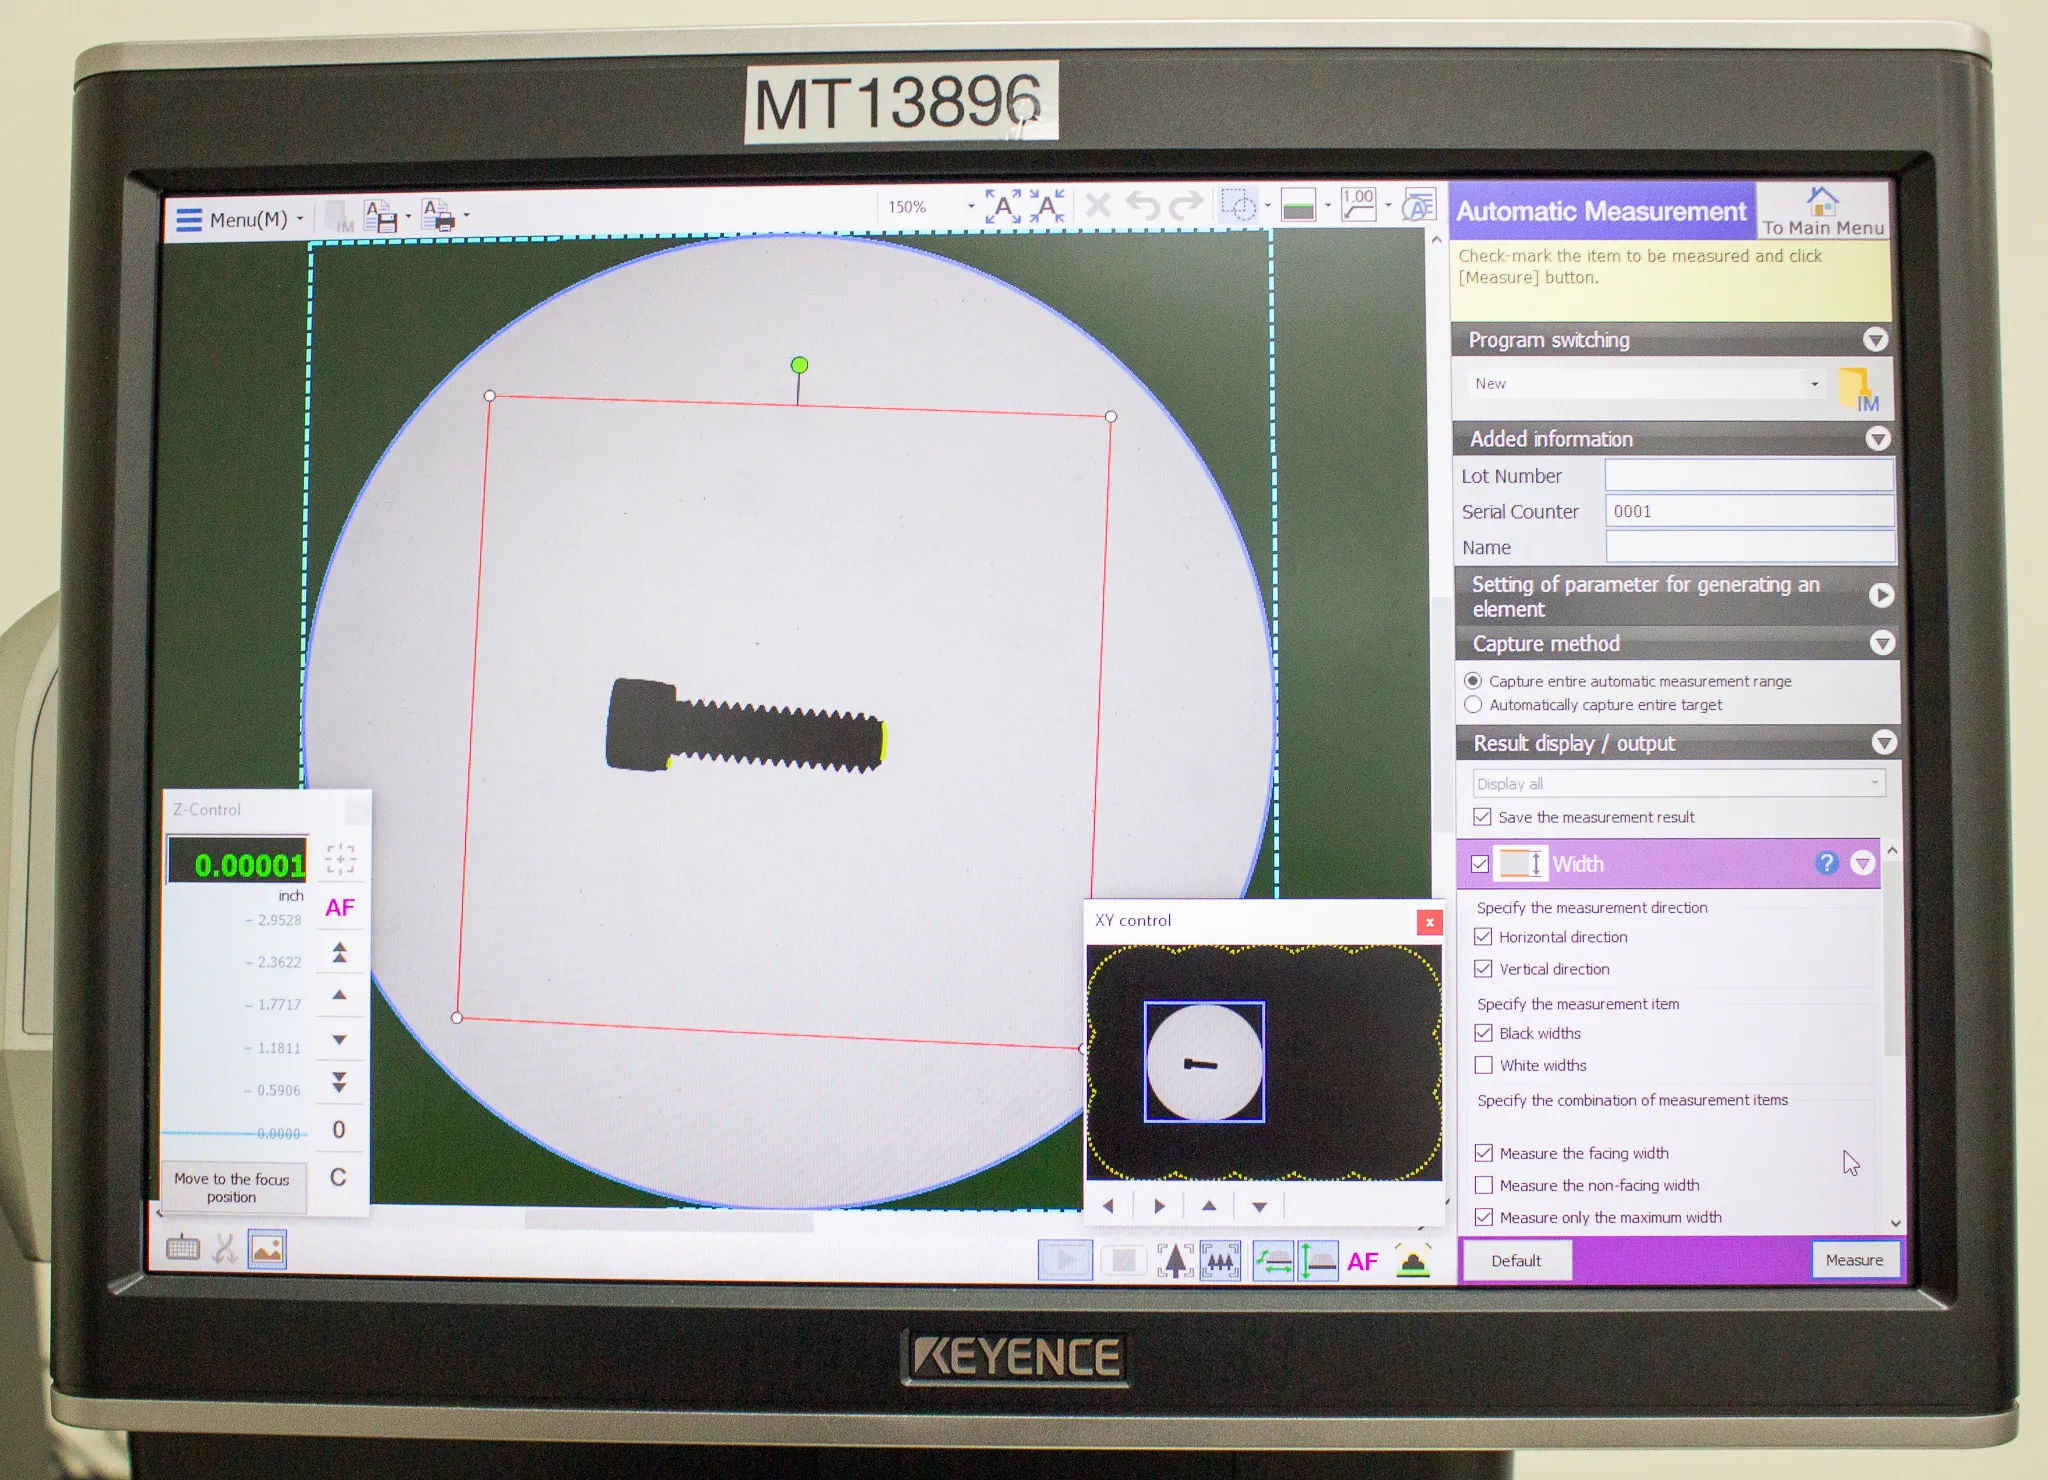The width and height of the screenshot is (2048, 1480).
Task: Click the picture image icon in bottom bar
Action: (267, 1249)
